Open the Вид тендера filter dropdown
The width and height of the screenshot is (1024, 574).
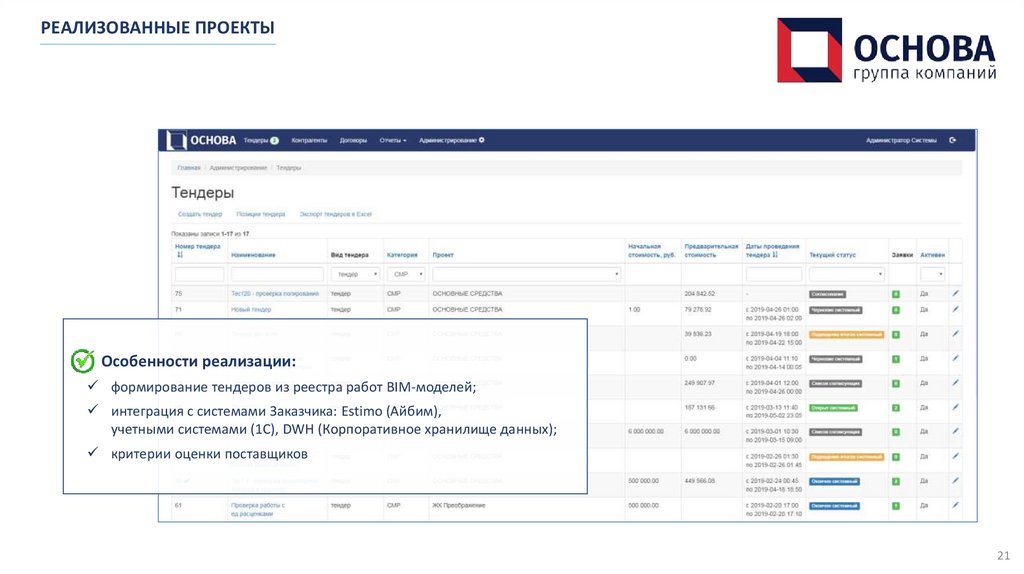tap(355, 274)
